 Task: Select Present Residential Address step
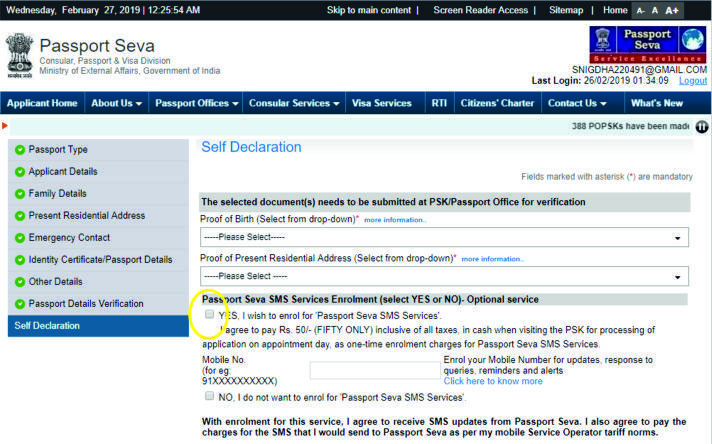point(98,216)
